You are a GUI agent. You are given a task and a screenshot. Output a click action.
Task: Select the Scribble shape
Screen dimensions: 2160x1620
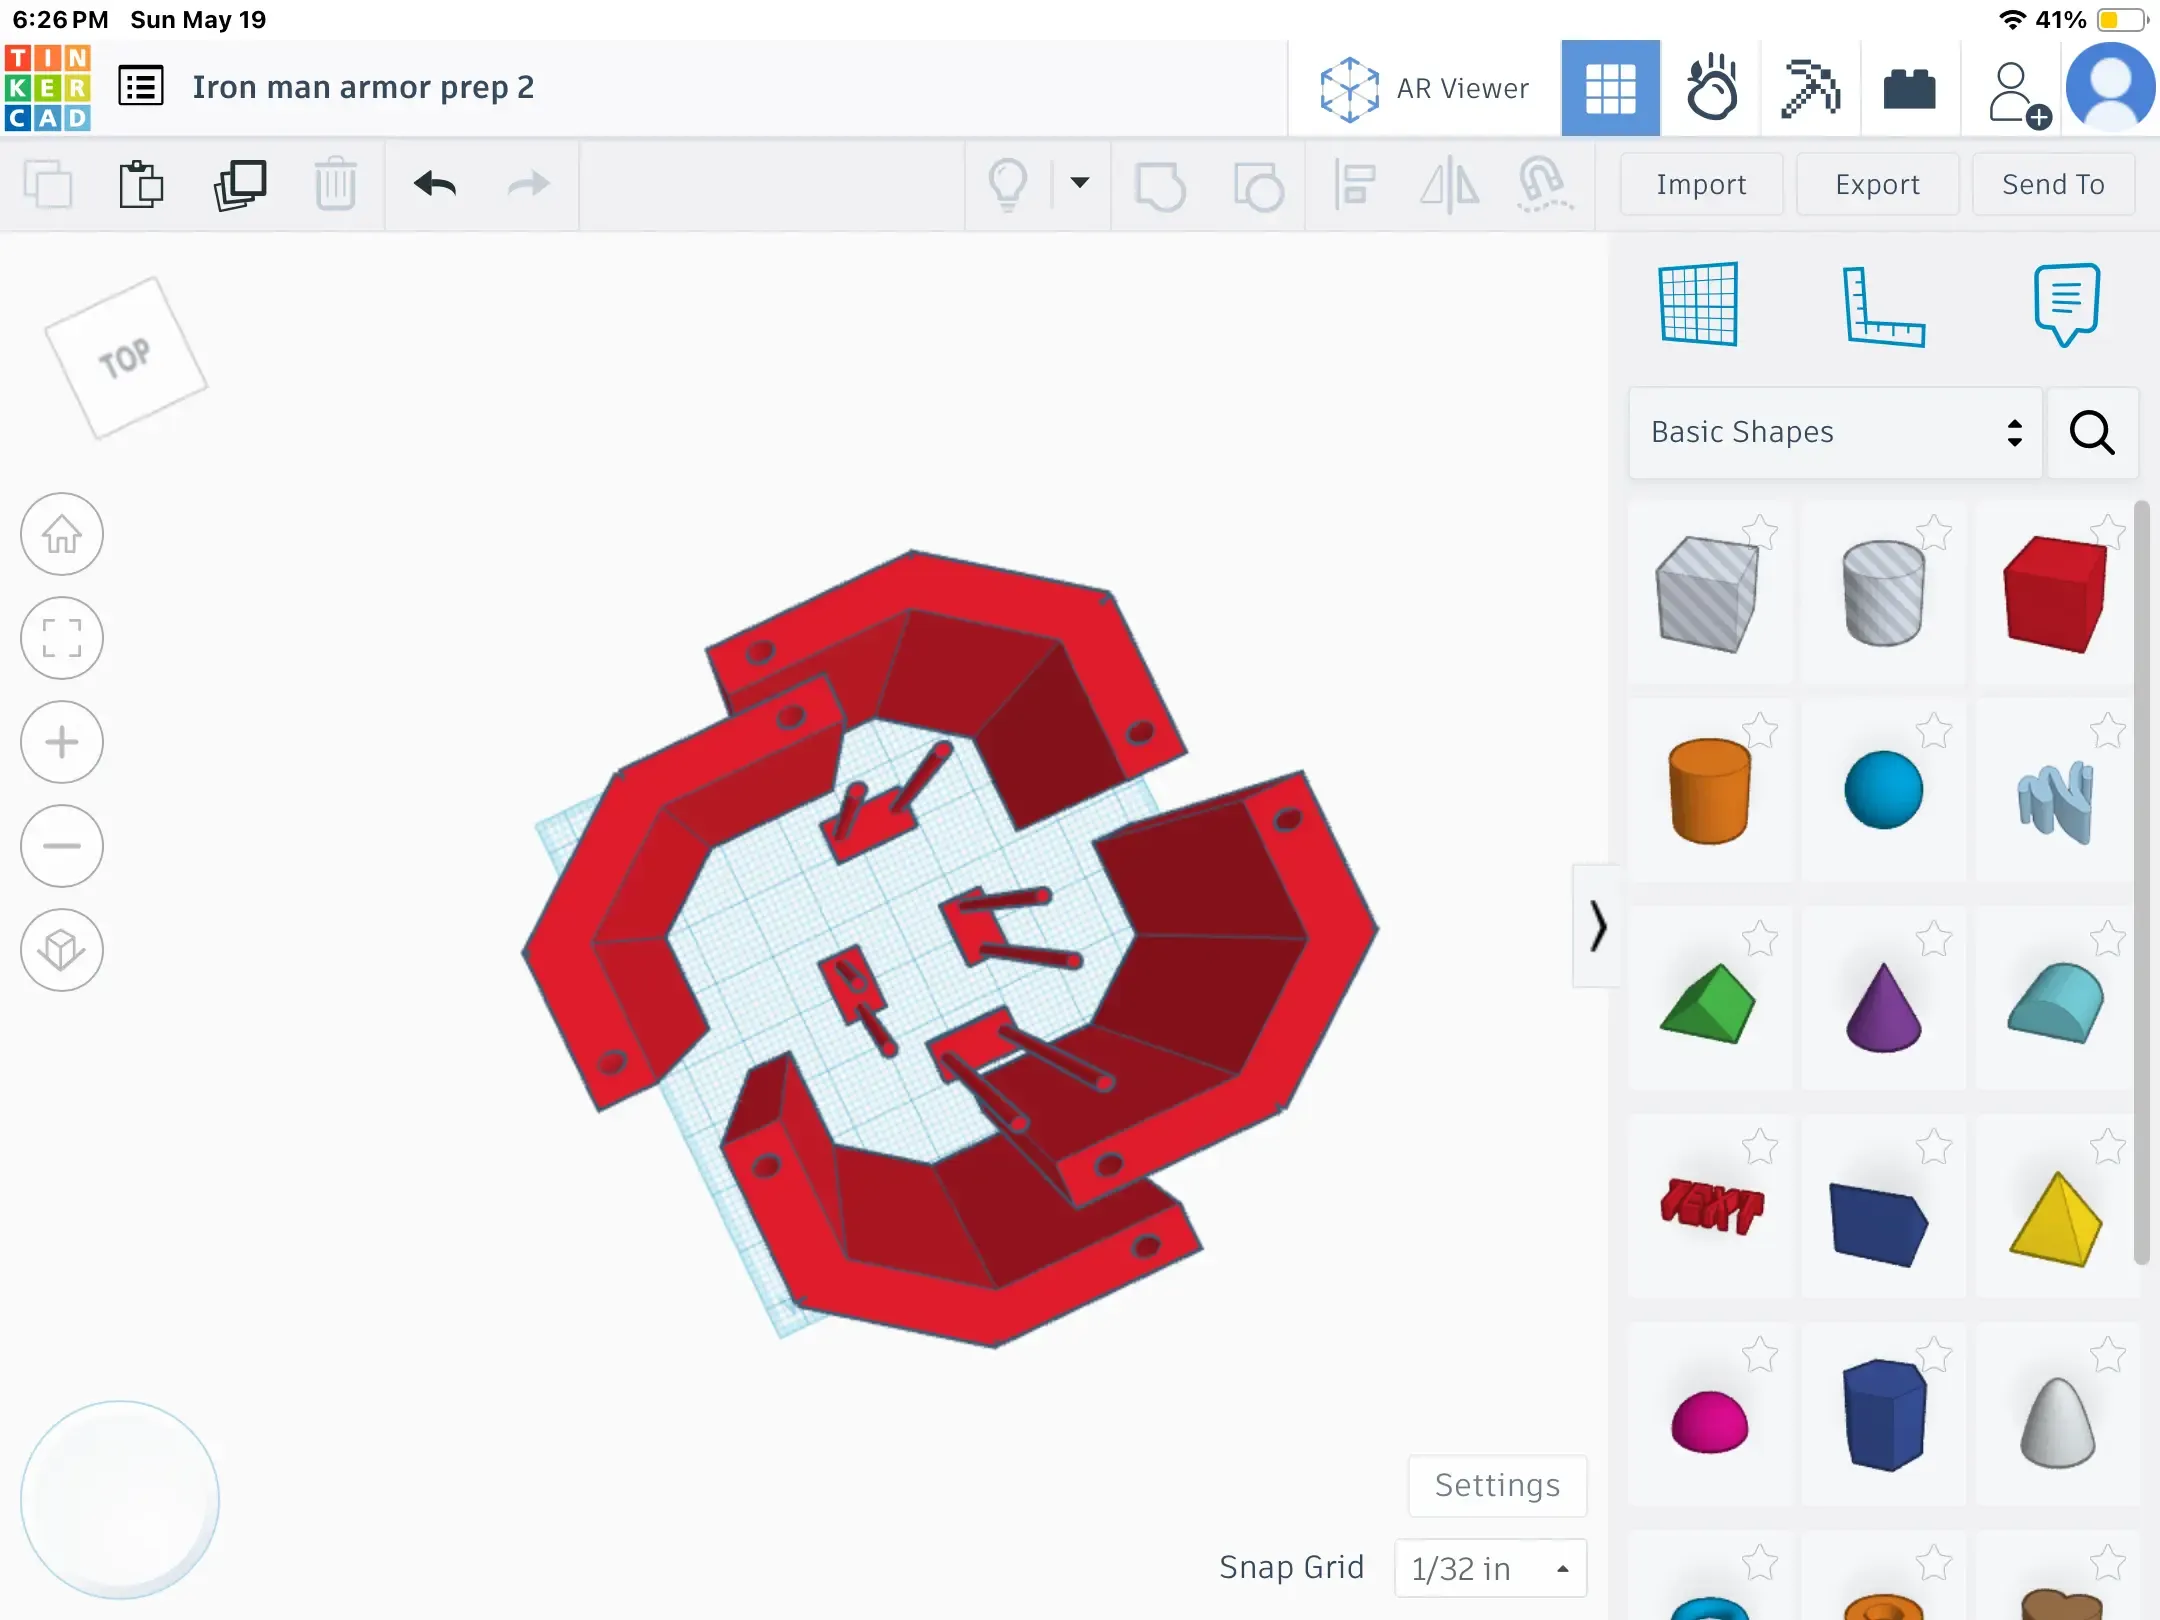coord(2056,802)
